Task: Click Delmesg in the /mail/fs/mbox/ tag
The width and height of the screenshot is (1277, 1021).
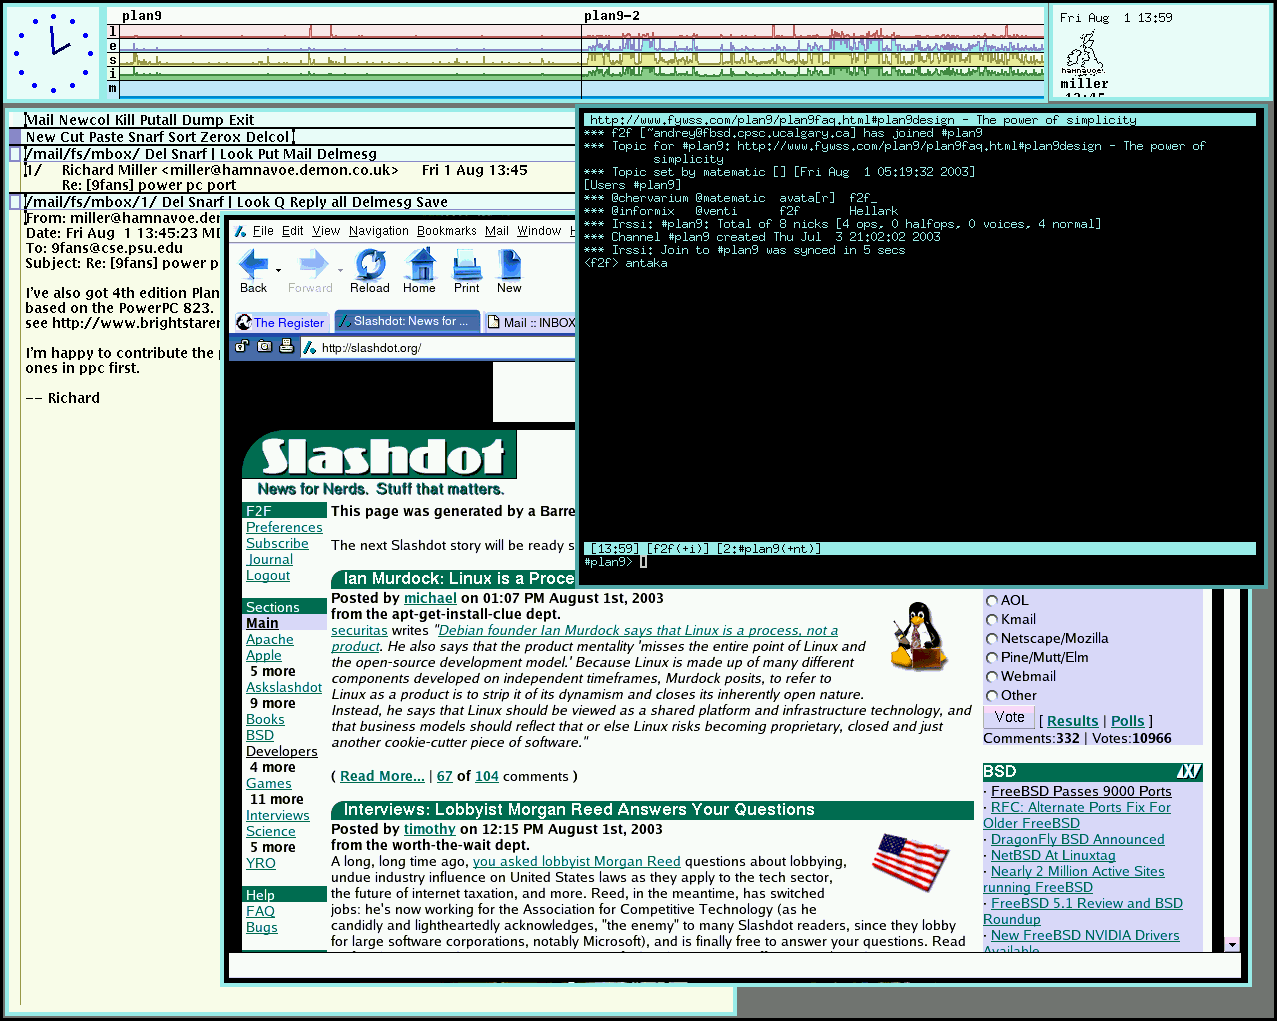Action: coord(346,154)
